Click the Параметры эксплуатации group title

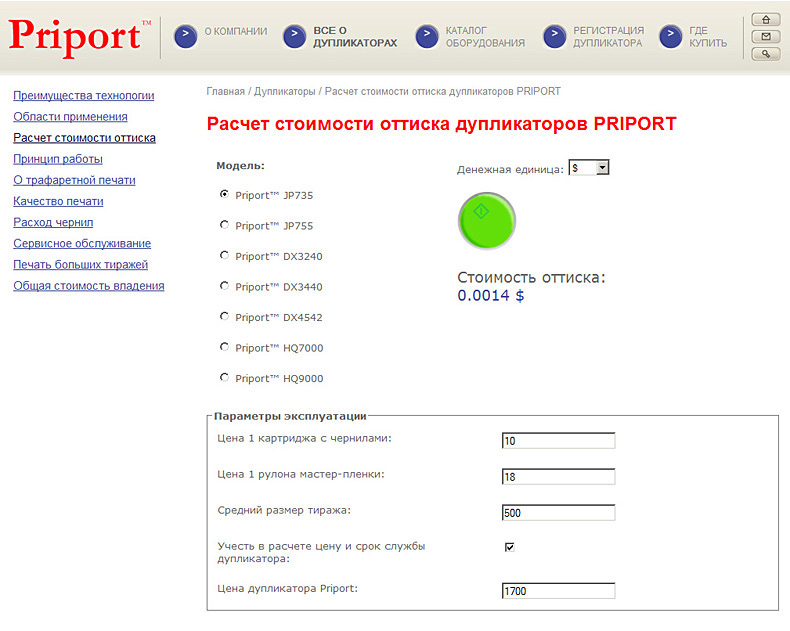pos(290,416)
